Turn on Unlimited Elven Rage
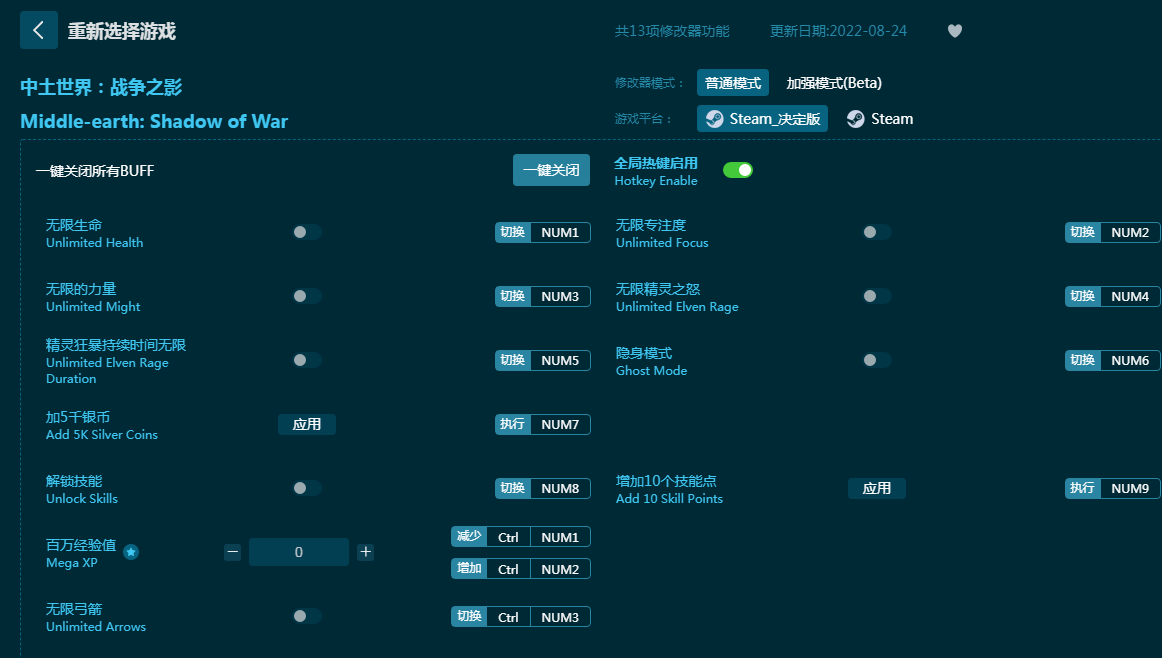Screen dimensions: 1162x658 [x=876, y=296]
